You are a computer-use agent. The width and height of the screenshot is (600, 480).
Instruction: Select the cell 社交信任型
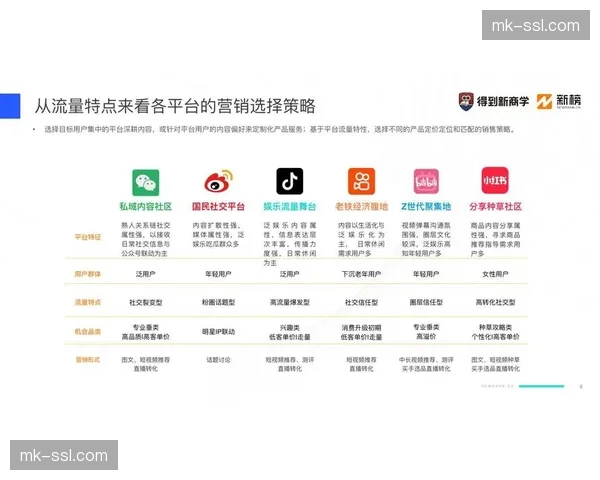click(361, 302)
